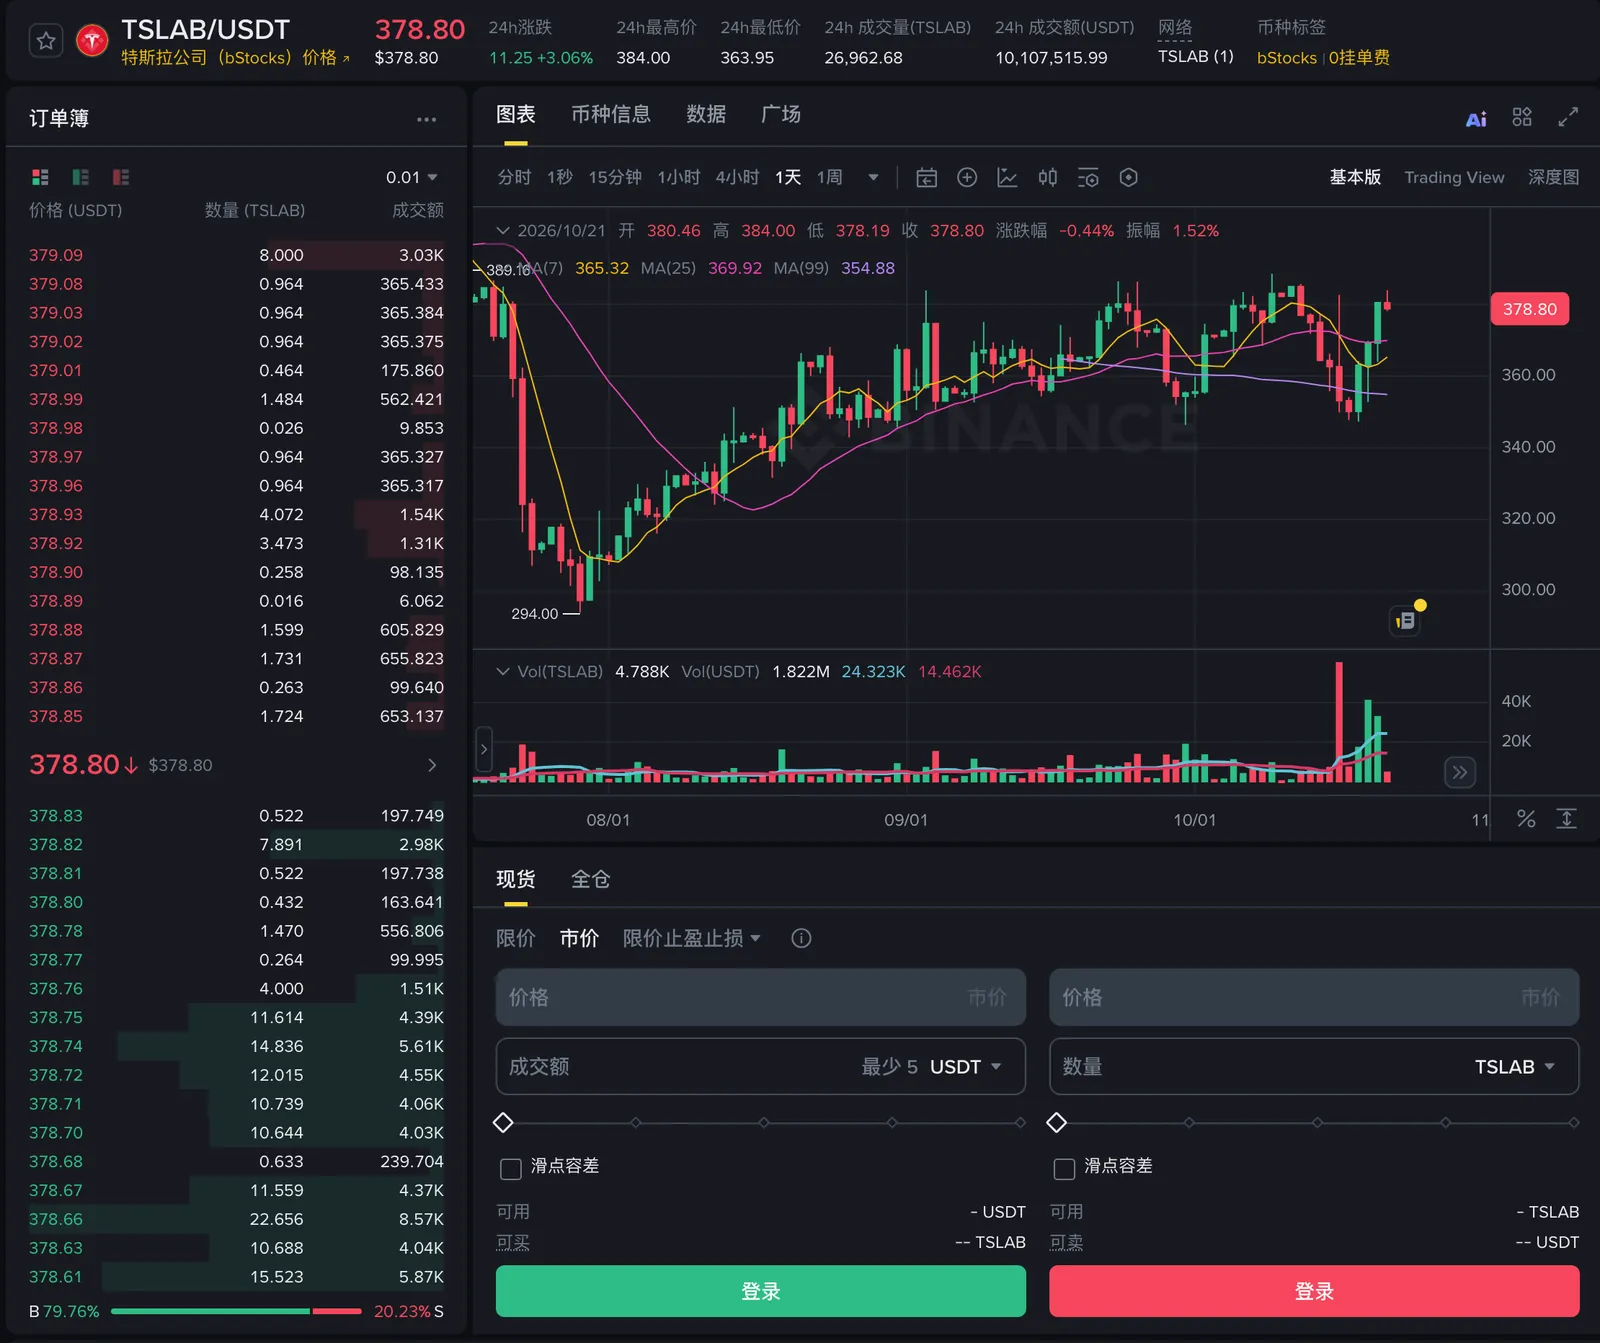Jump to latest candle double-arrow button
Screen dimensions: 1600x1343
1460,772
